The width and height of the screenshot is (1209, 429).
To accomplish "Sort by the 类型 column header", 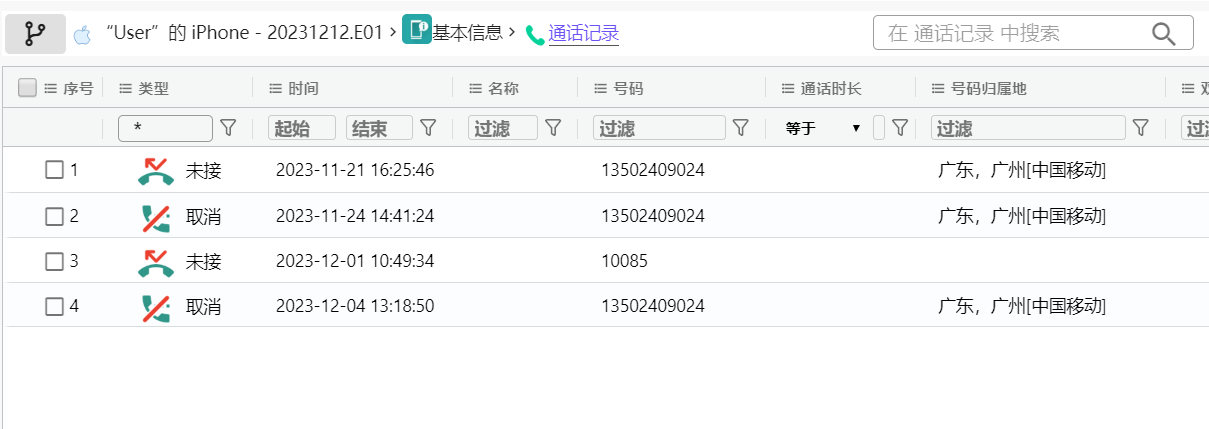I will [153, 89].
